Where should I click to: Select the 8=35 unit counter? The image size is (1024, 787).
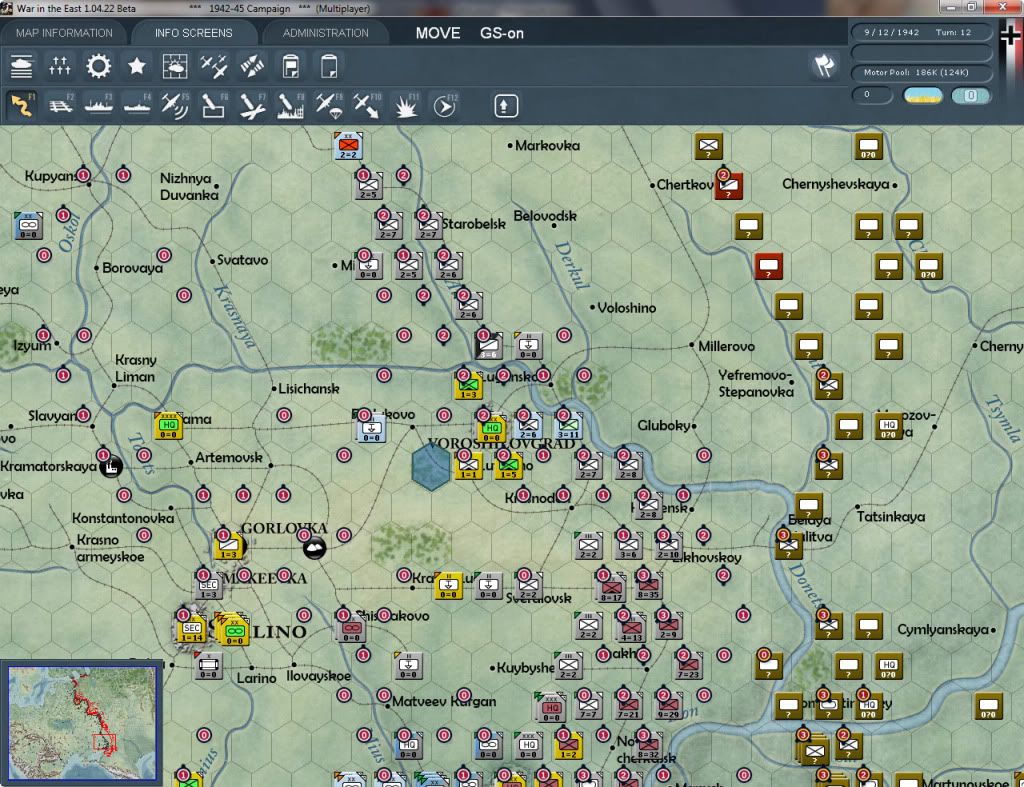648,586
